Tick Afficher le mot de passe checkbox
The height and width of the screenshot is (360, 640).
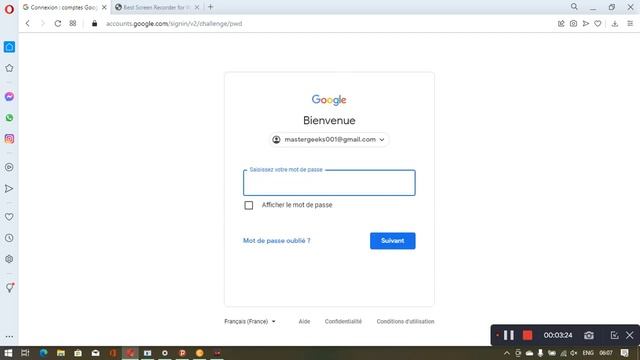pos(249,205)
